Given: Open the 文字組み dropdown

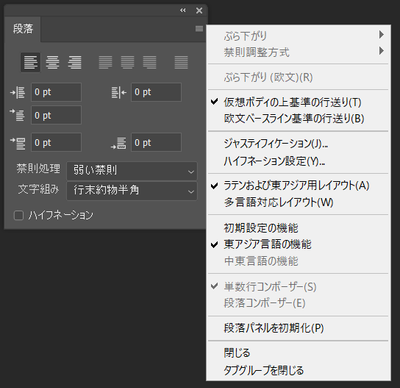Looking at the screenshot, I should pos(132,191).
